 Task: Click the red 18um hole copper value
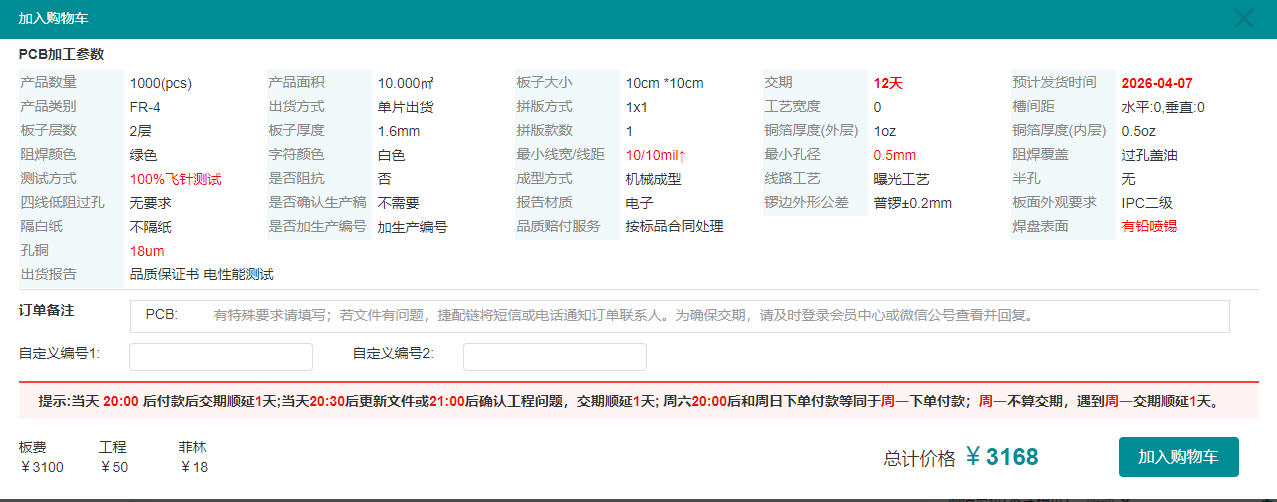[x=147, y=250]
